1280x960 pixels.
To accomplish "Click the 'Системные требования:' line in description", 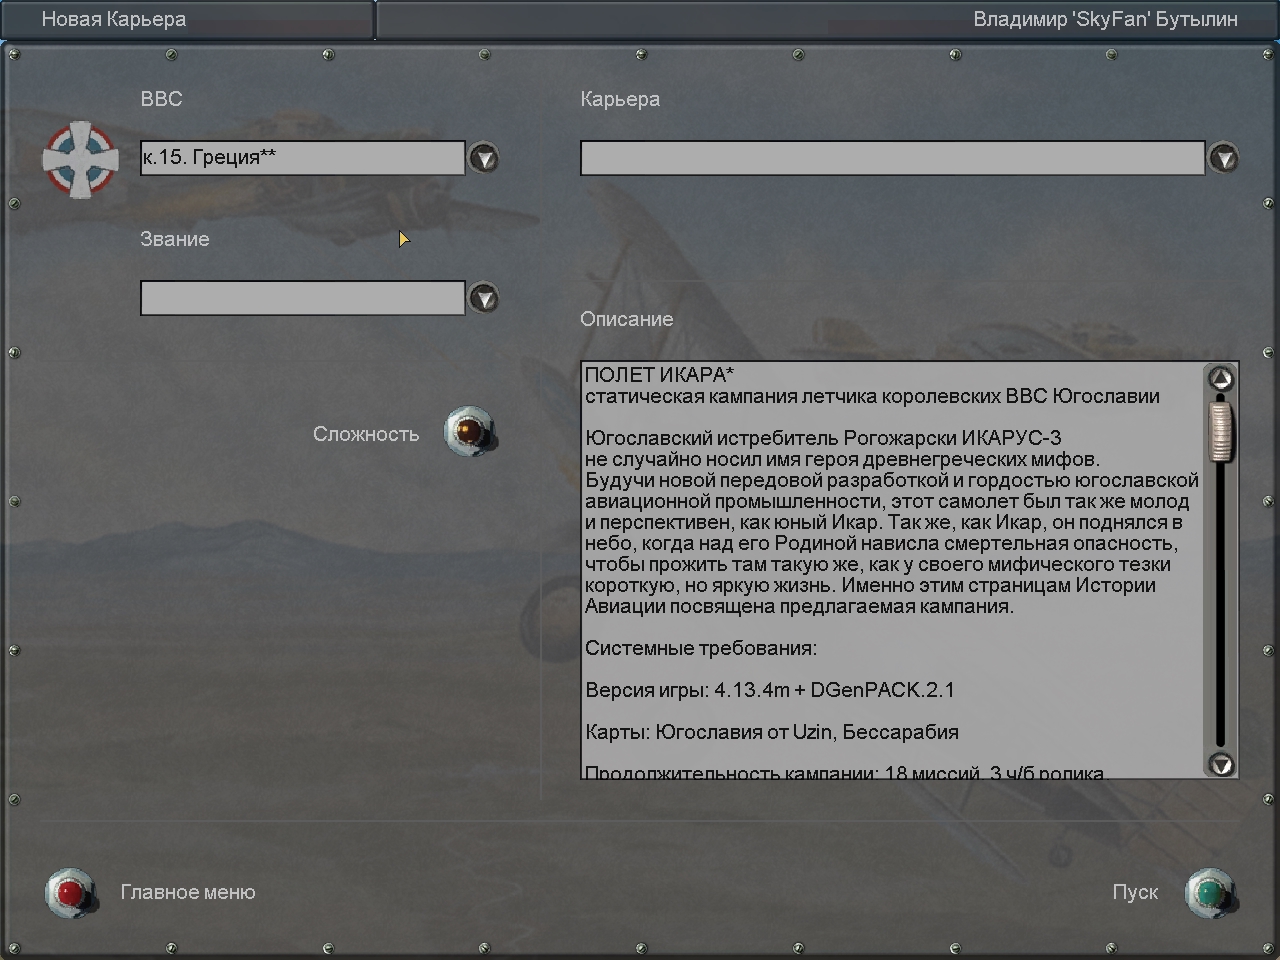I will click(701, 648).
